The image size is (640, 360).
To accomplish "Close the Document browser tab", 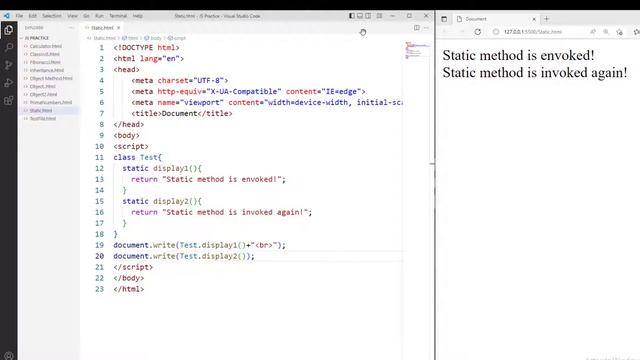I will [x=534, y=19].
